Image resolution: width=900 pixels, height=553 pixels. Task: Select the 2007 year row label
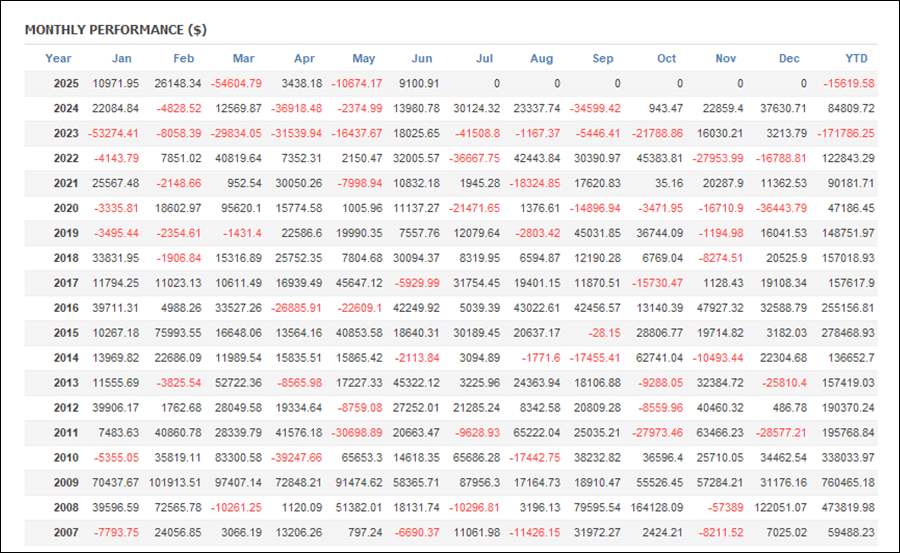[x=66, y=532]
